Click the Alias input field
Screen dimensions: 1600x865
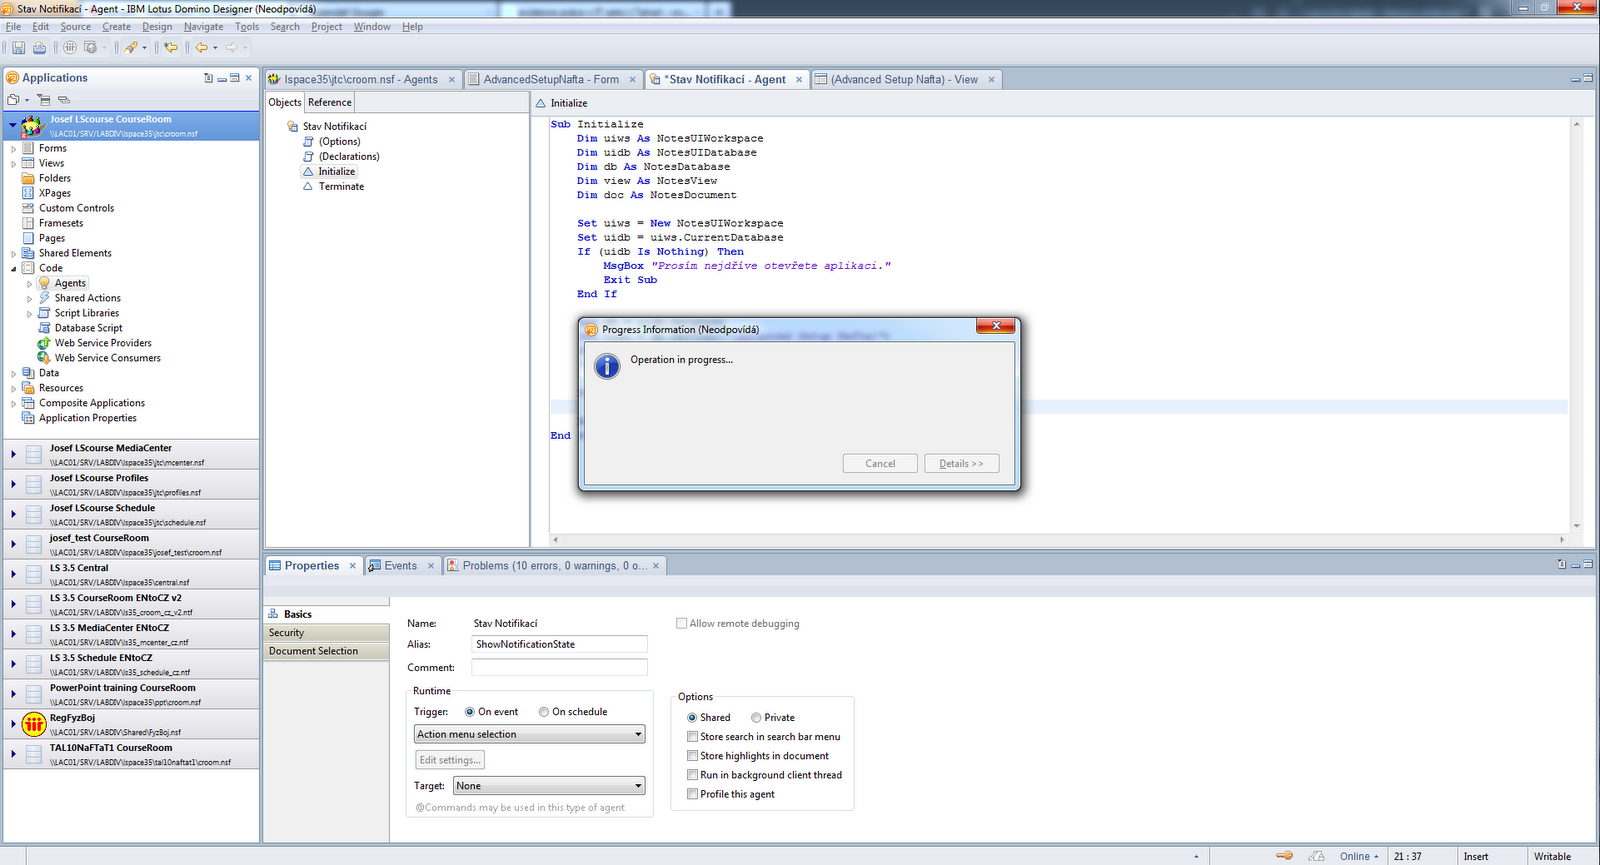[559, 645]
